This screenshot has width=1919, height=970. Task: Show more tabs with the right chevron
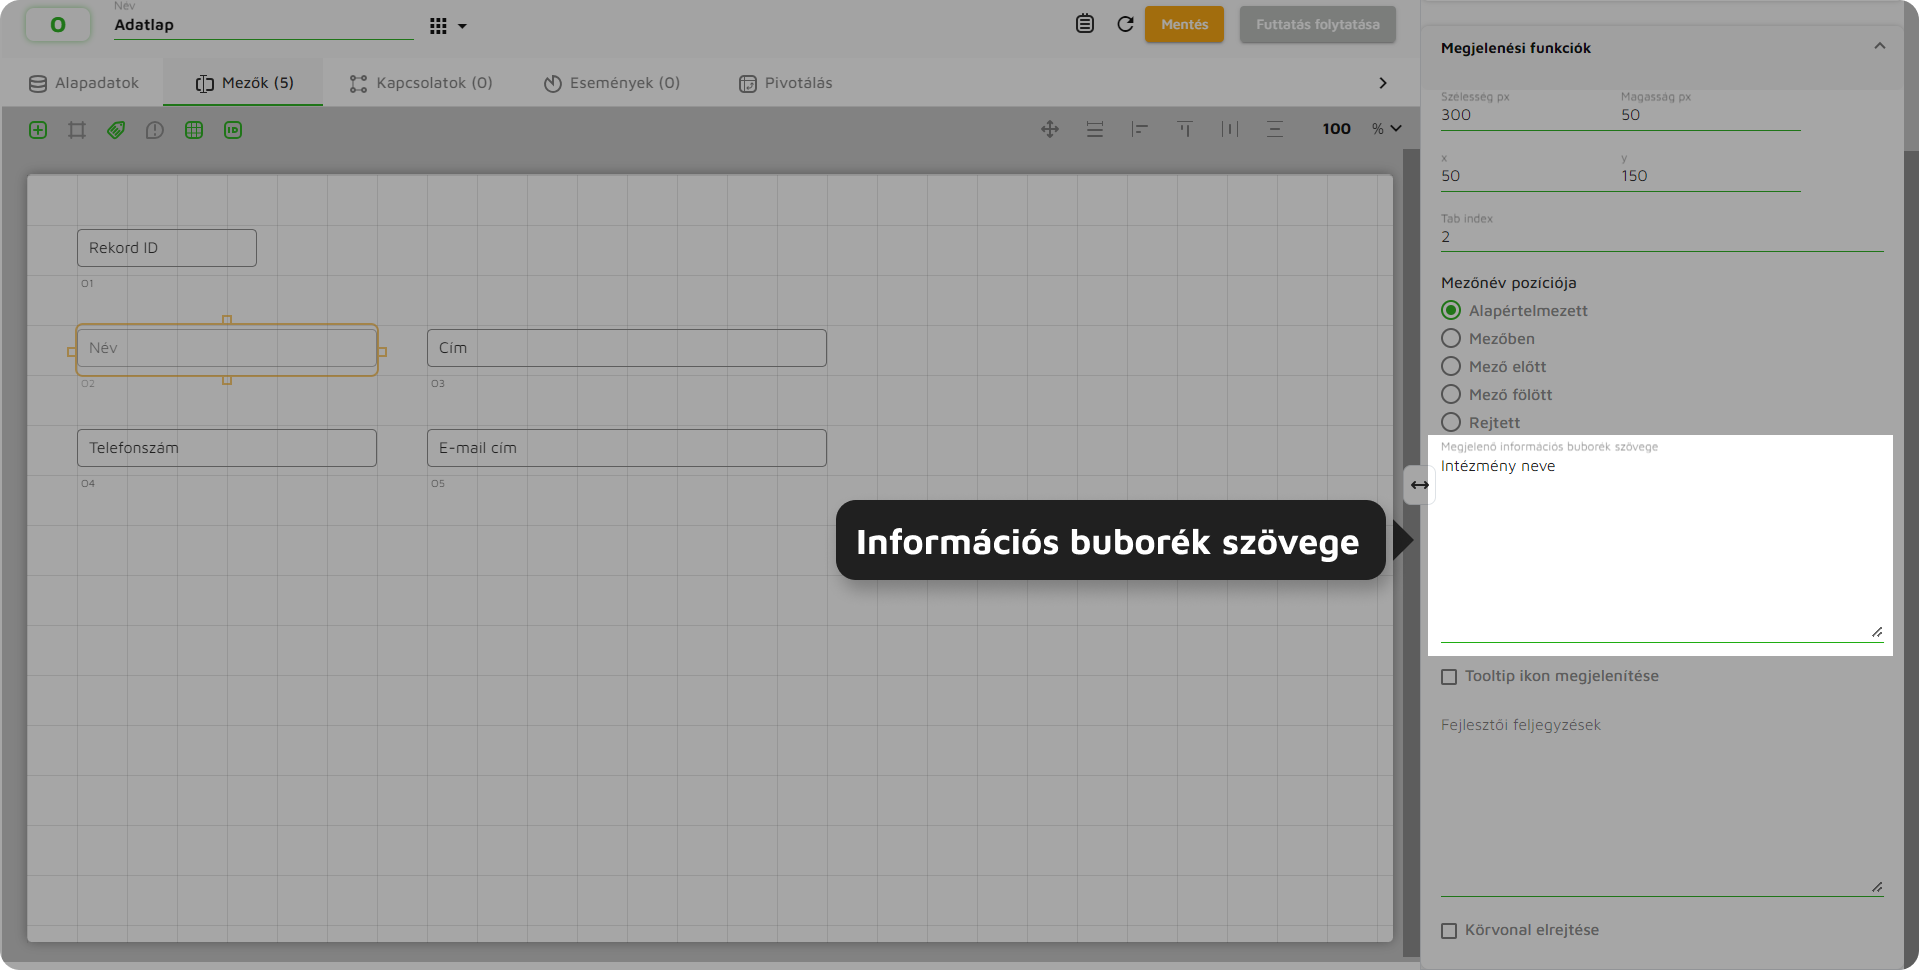[x=1383, y=83]
